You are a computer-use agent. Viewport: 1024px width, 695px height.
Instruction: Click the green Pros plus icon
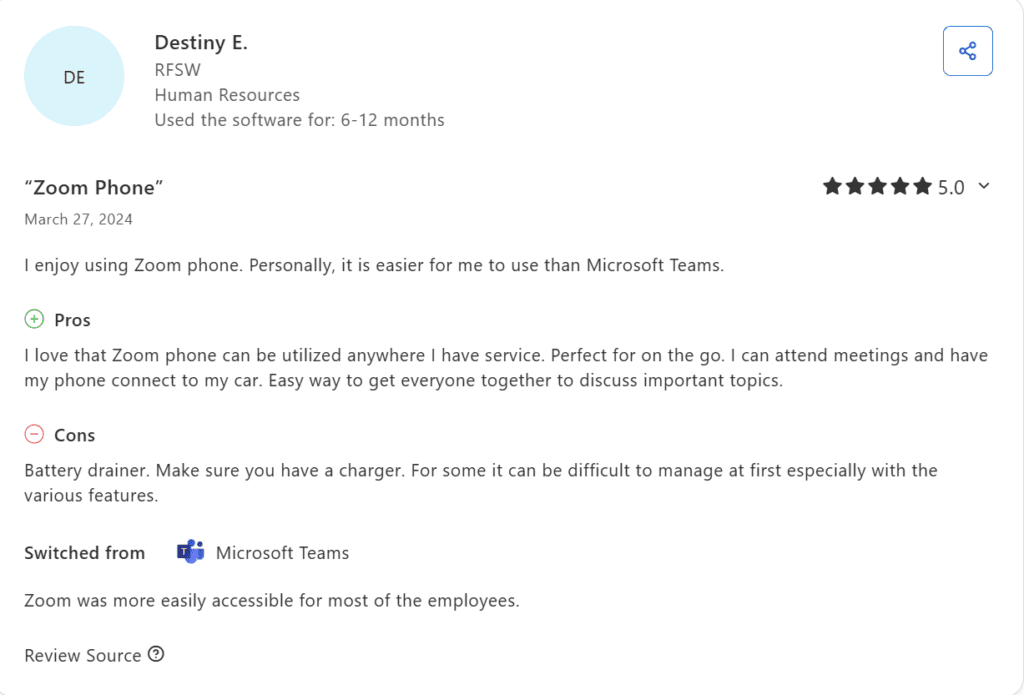[34, 319]
